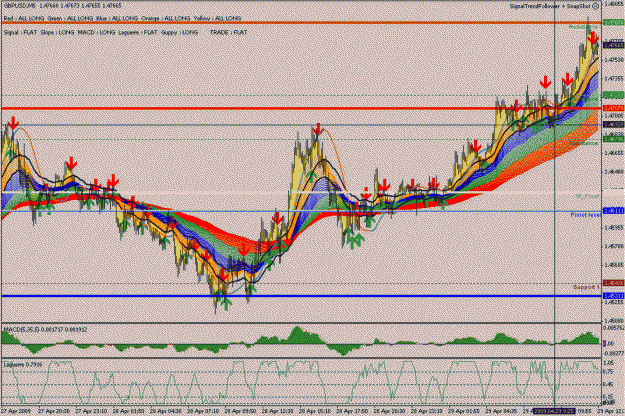The image size is (625, 416).
Task: Click the 'Guppy : LONG' indicator readout
Action: pyautogui.click(x=179, y=32)
